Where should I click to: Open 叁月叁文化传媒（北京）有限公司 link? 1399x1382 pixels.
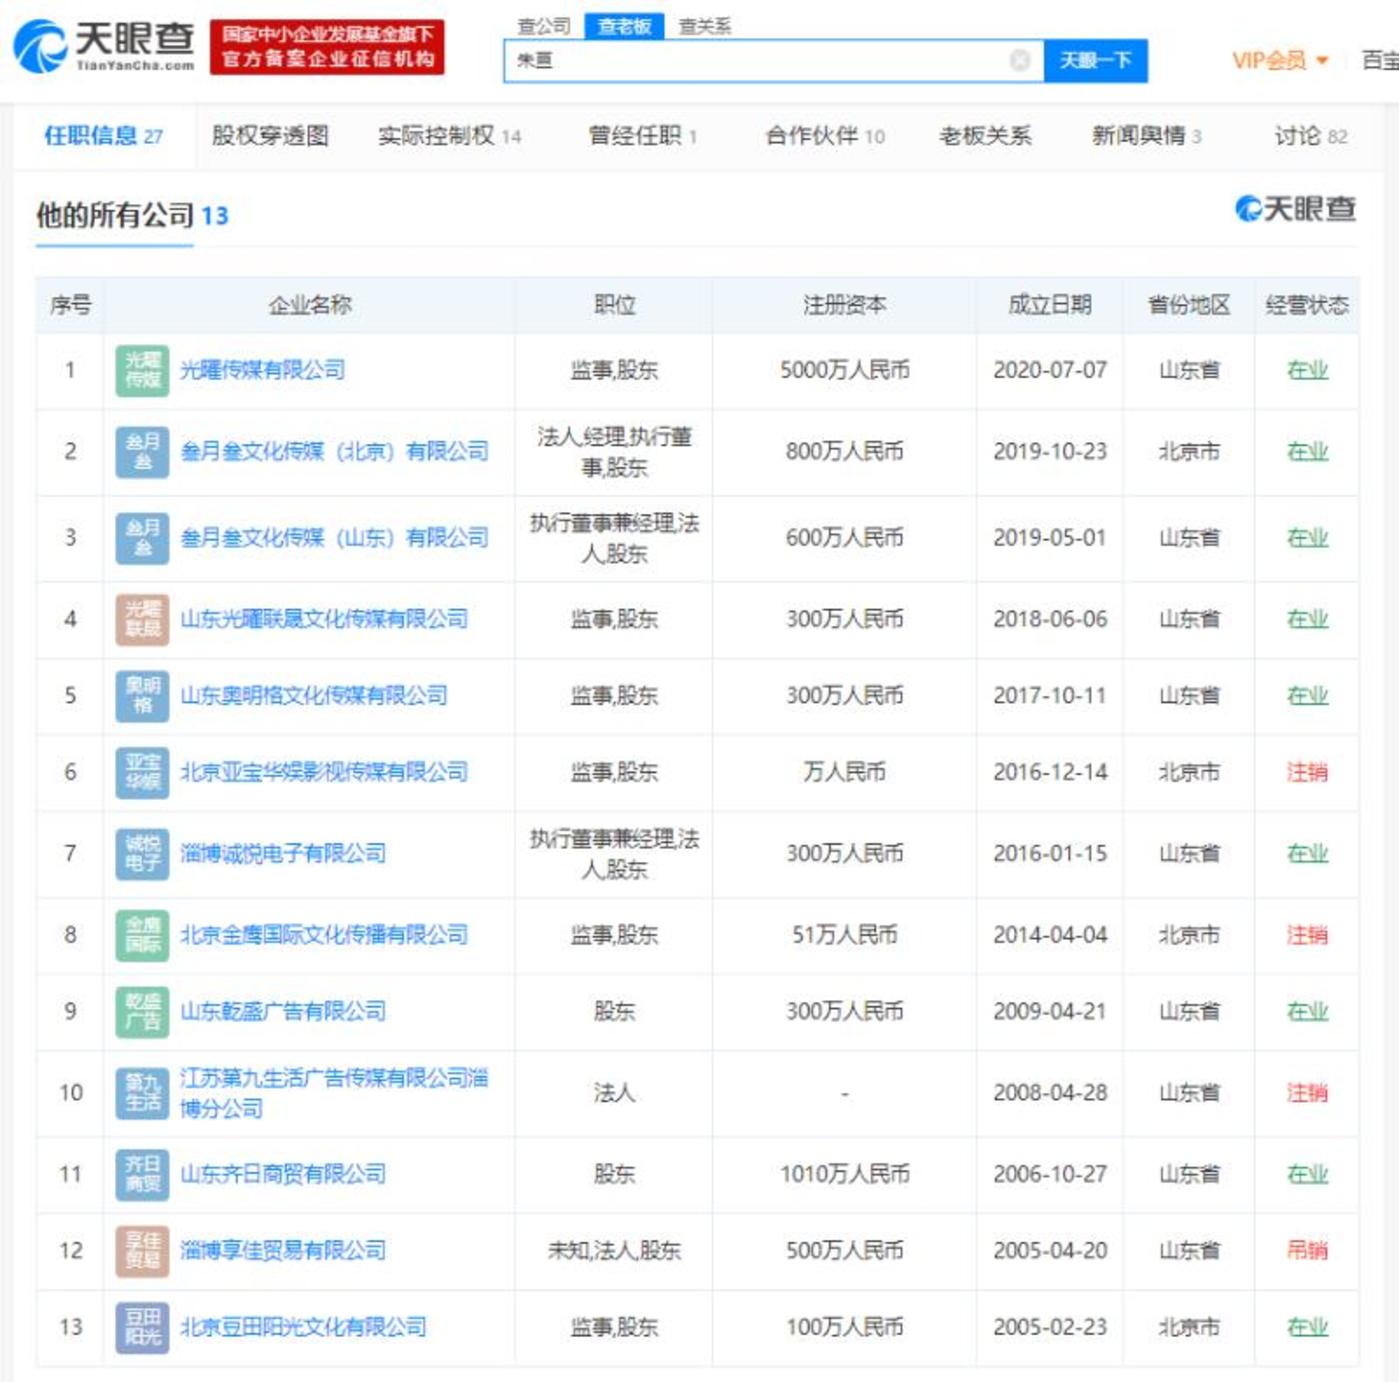tap(334, 452)
